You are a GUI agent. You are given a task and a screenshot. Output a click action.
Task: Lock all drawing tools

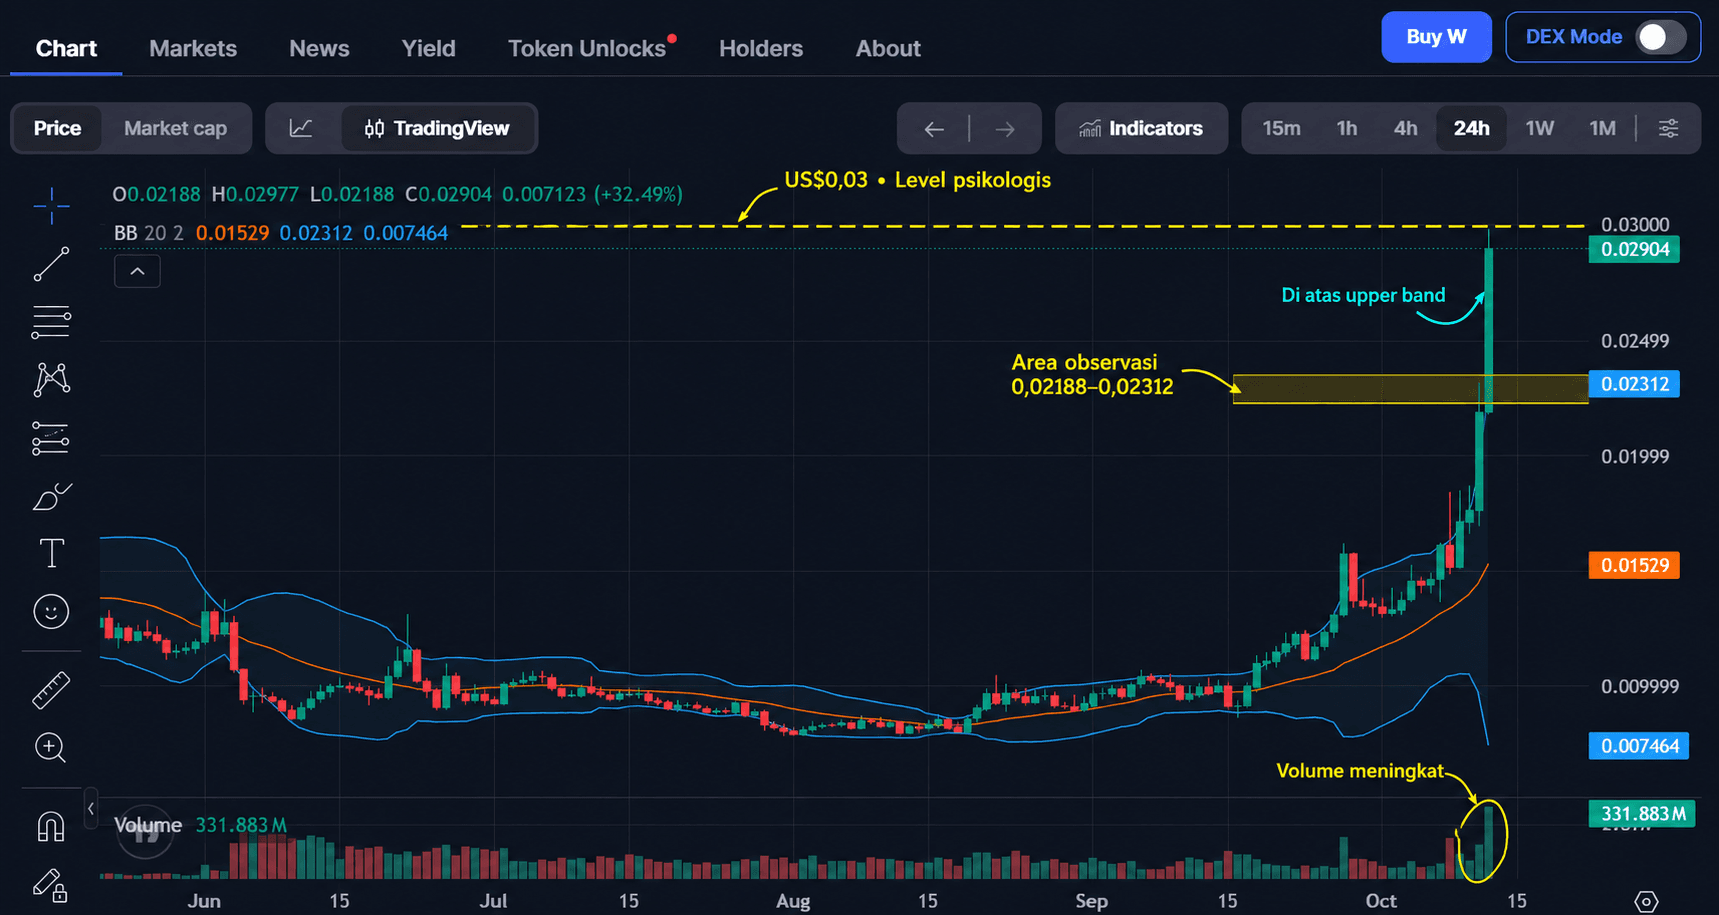coord(51,885)
